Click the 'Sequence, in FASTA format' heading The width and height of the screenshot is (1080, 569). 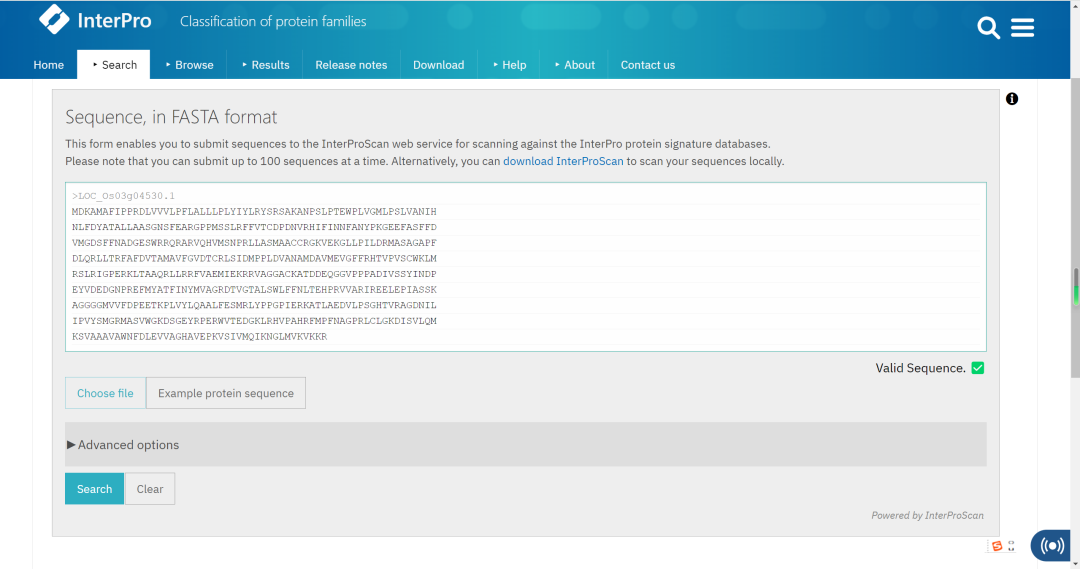(x=171, y=117)
